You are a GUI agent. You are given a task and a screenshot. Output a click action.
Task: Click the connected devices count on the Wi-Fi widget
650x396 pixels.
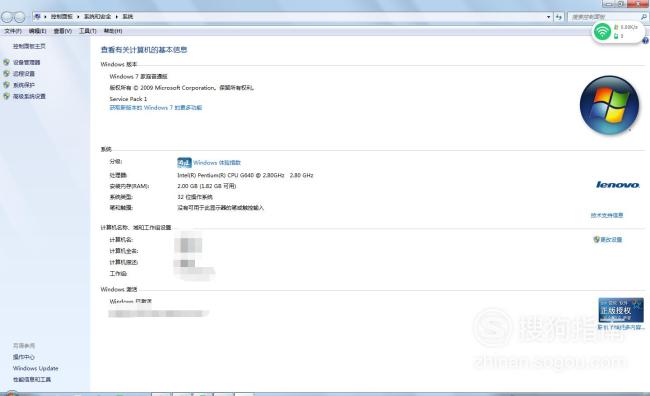(x=619, y=36)
